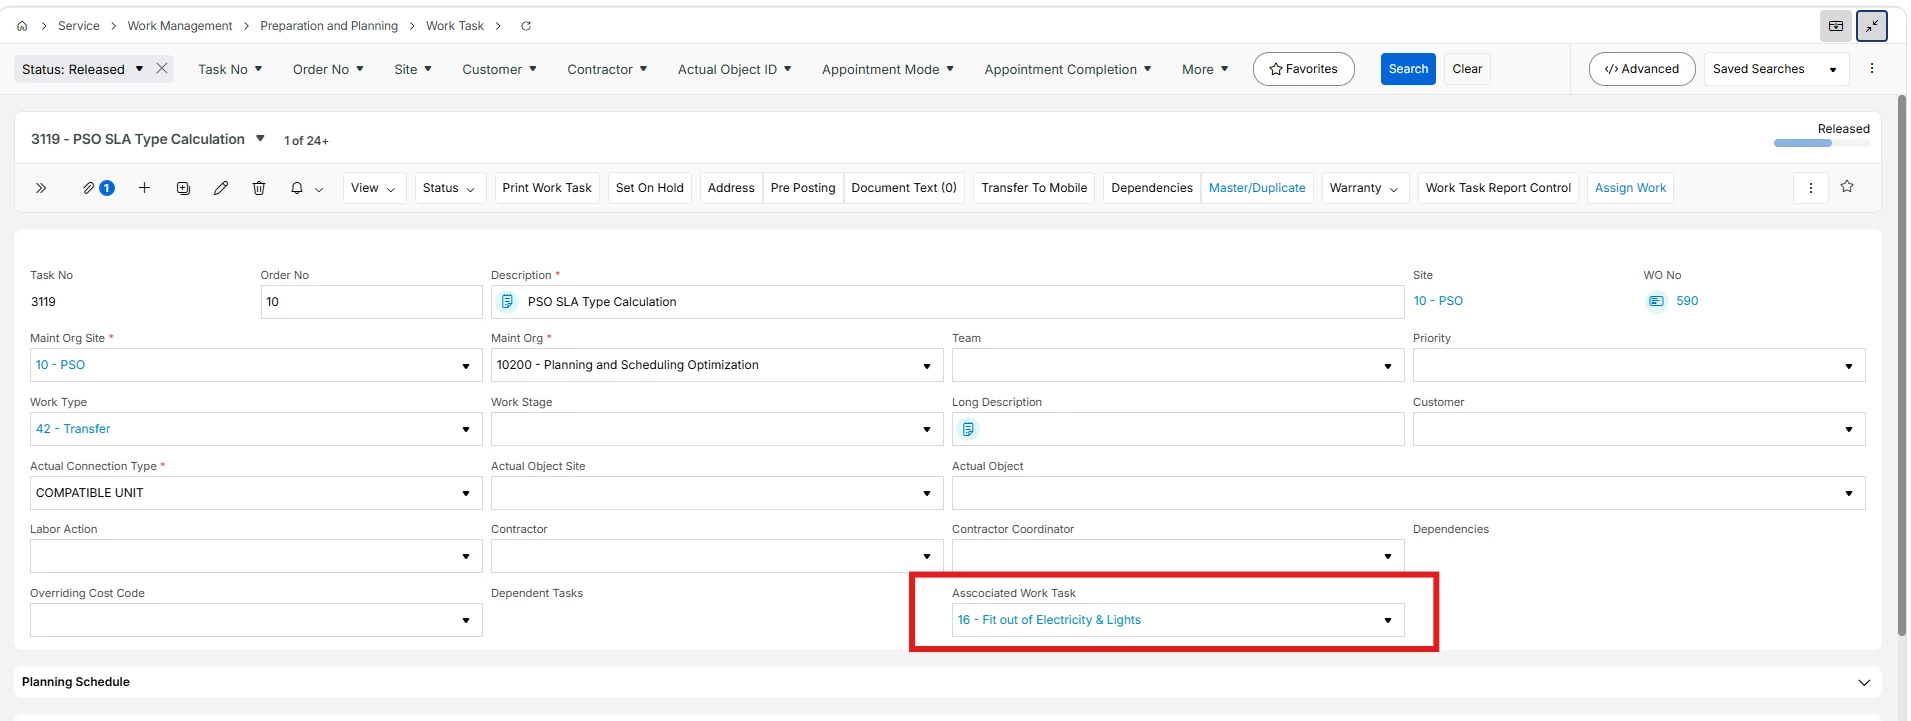Click Transfer To Mobile

tap(1034, 188)
